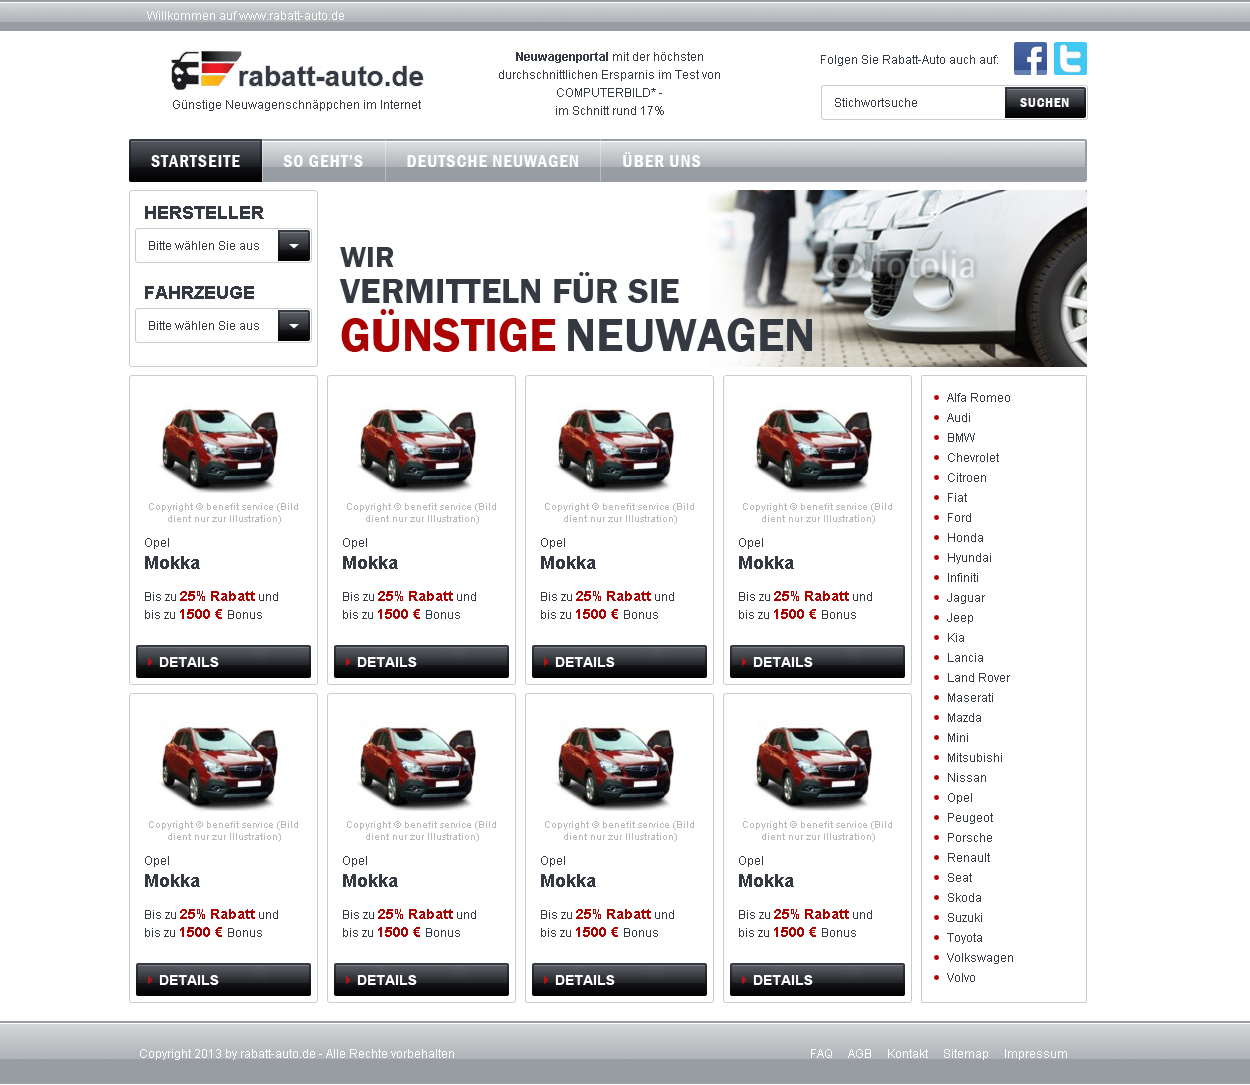Open the Citroen brand link

[x=967, y=478]
